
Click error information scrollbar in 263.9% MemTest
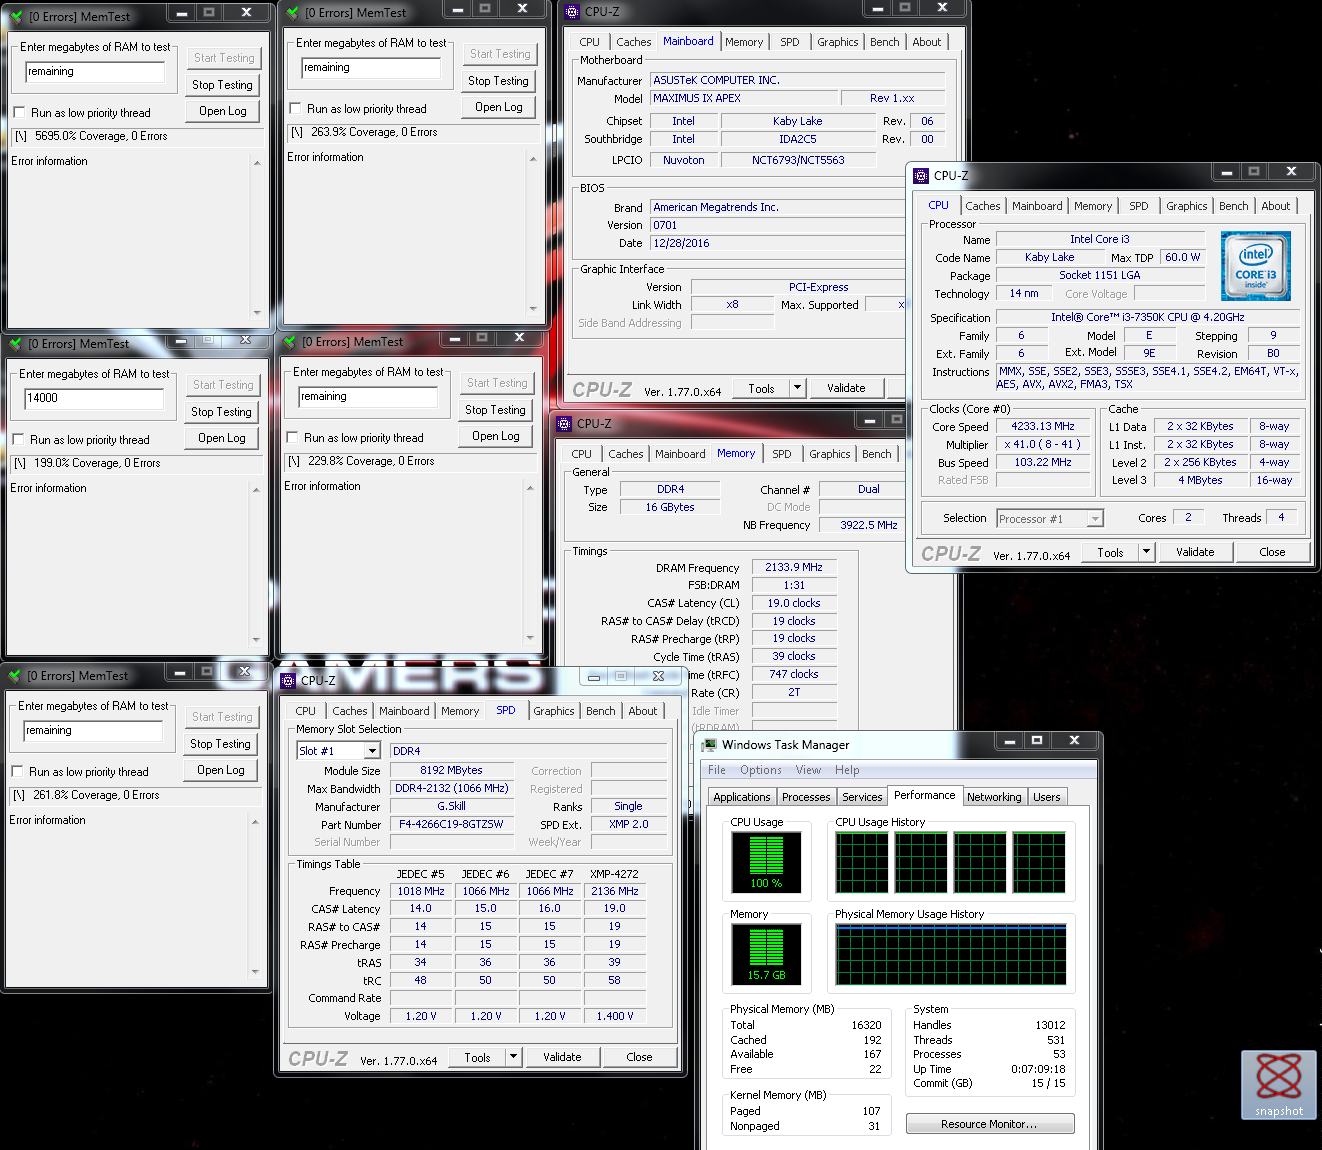tap(533, 233)
